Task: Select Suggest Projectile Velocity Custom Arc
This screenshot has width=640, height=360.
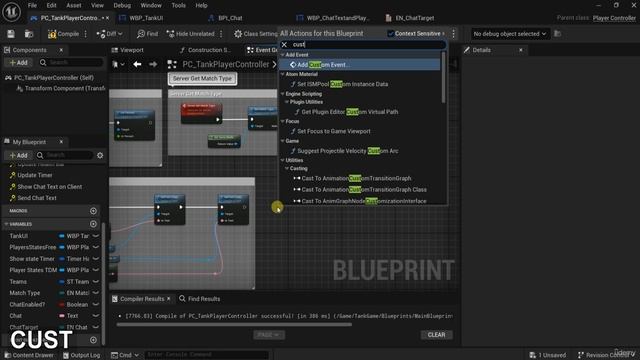Action: (x=347, y=151)
